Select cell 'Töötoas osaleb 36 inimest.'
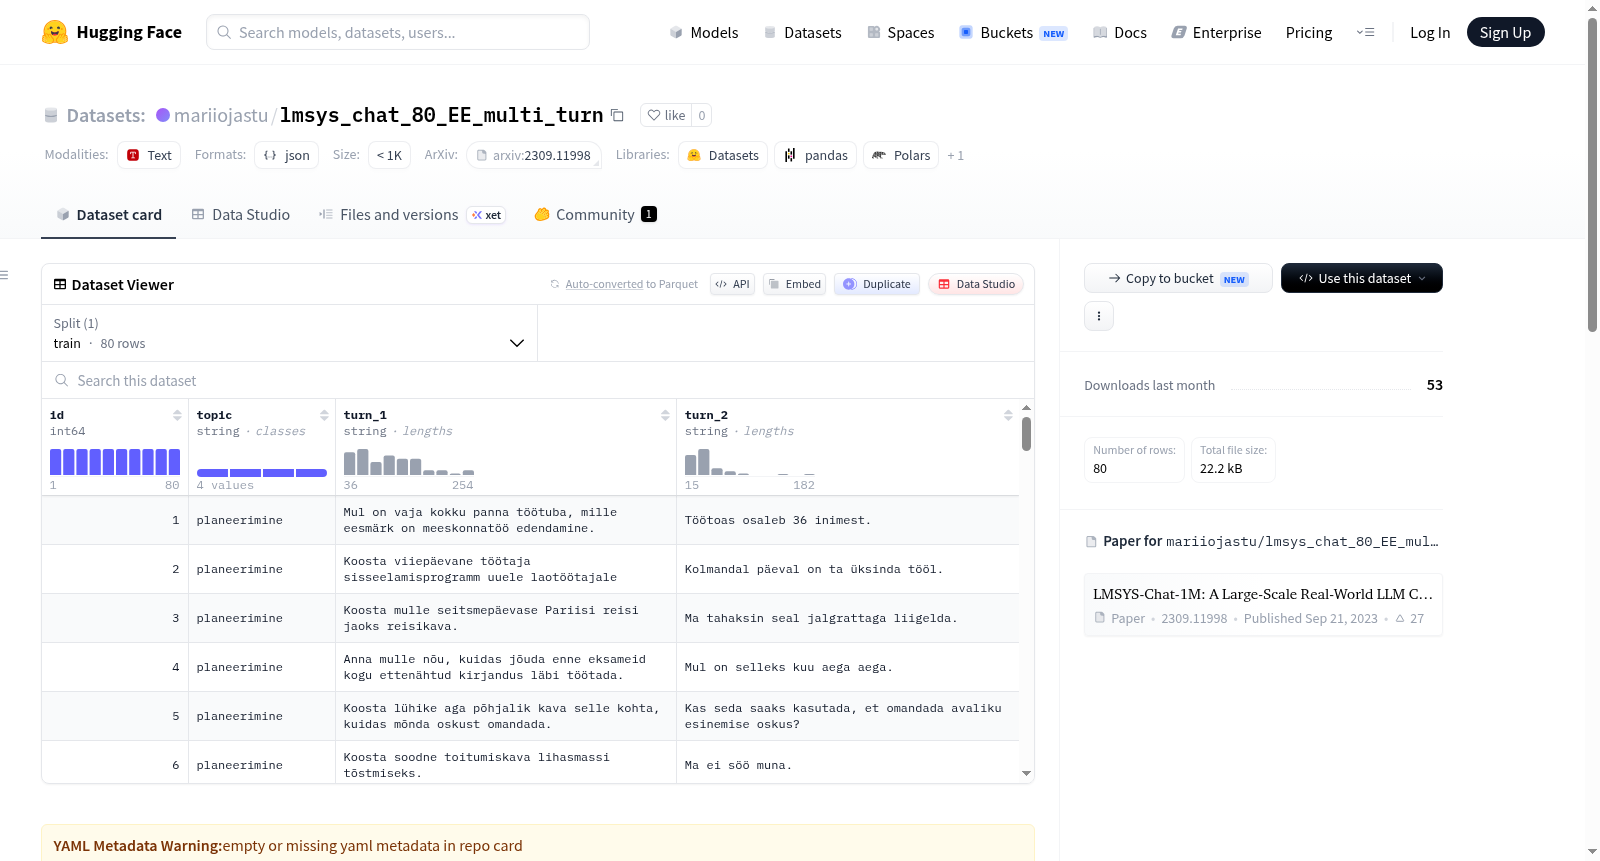The width and height of the screenshot is (1600, 861). [848, 520]
